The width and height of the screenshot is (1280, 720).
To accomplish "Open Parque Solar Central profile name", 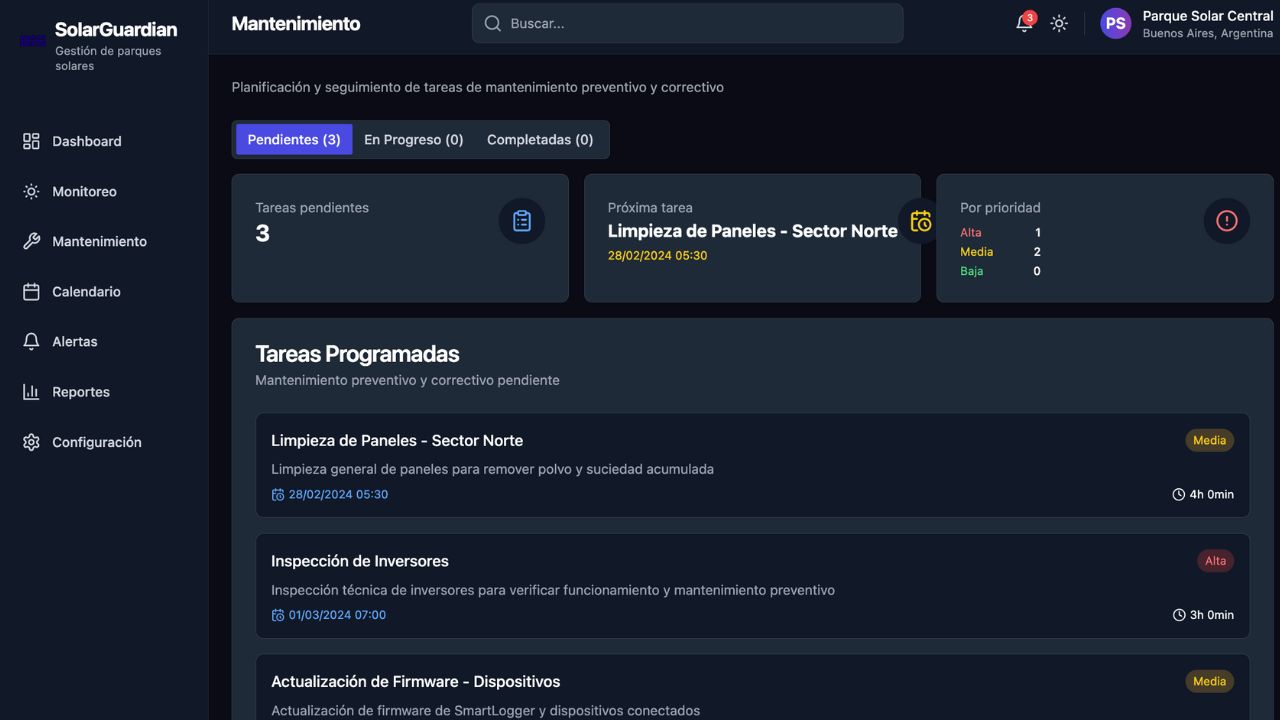I will 1208,16.
